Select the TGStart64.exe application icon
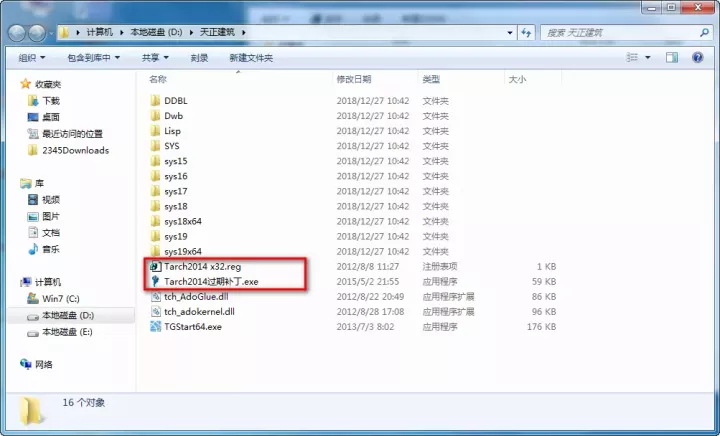720x436 pixels. (x=155, y=327)
